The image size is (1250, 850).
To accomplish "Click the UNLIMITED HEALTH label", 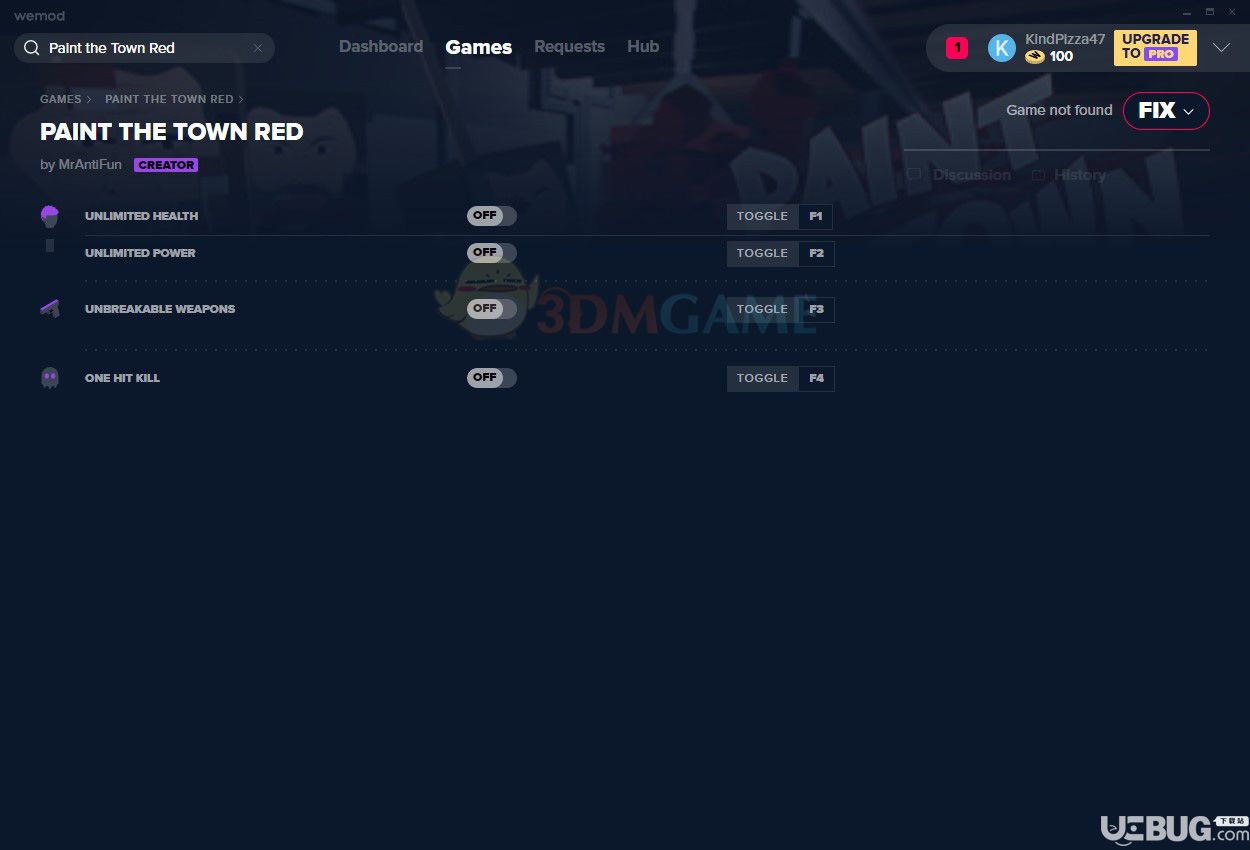I will (x=141, y=216).
